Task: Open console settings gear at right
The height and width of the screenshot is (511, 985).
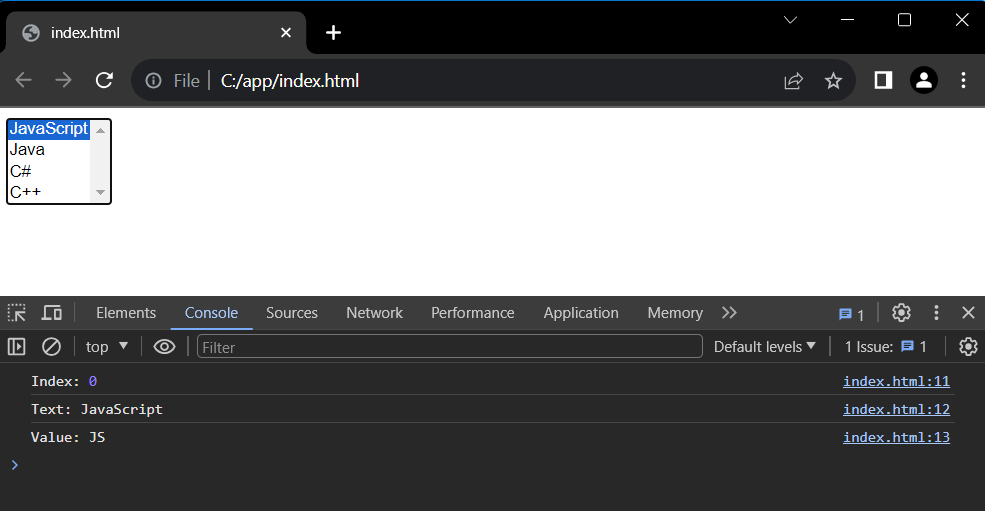Action: tap(968, 347)
